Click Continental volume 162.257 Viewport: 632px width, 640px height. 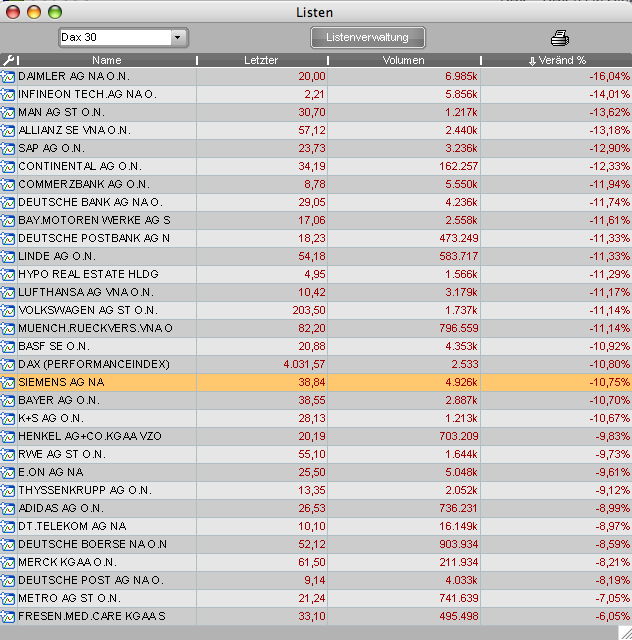[458, 167]
